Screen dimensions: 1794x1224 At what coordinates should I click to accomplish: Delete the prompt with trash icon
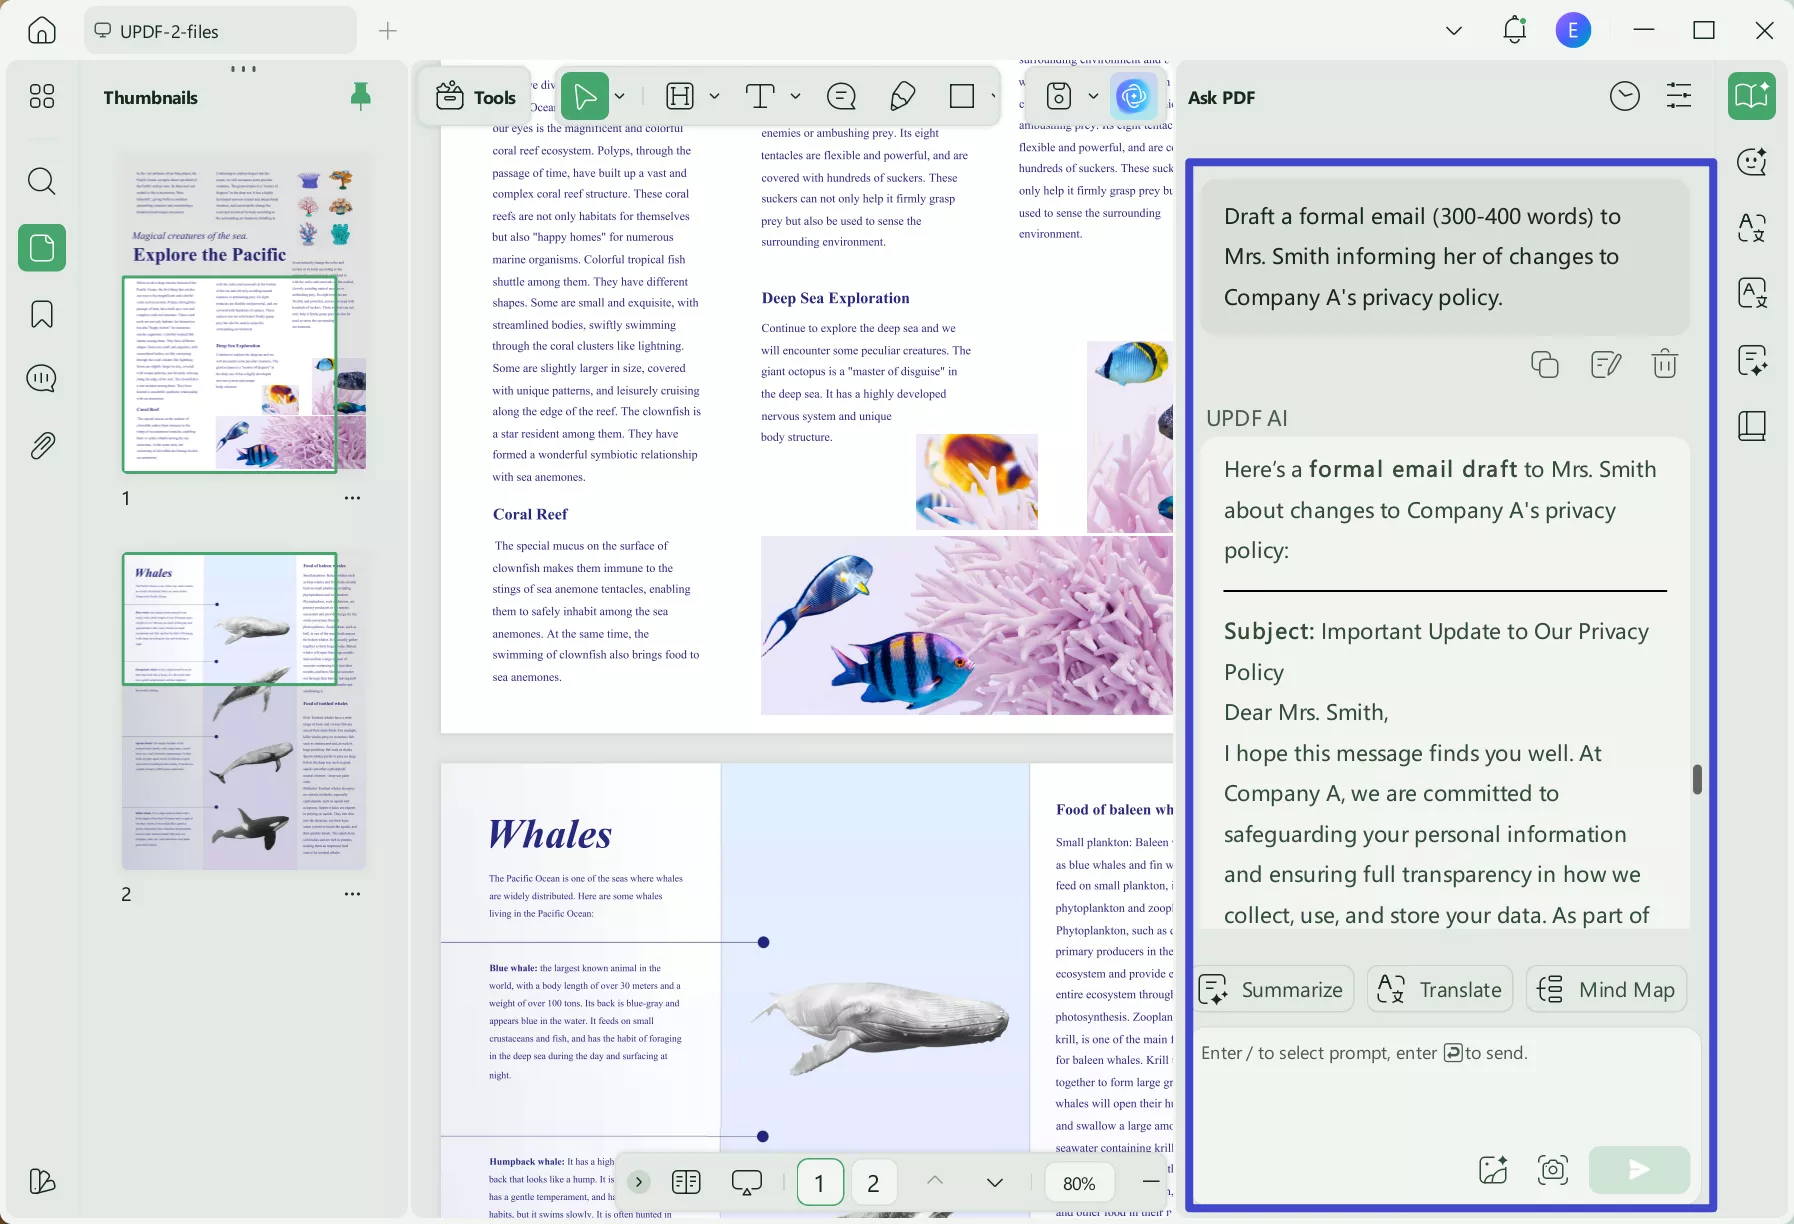pos(1664,364)
